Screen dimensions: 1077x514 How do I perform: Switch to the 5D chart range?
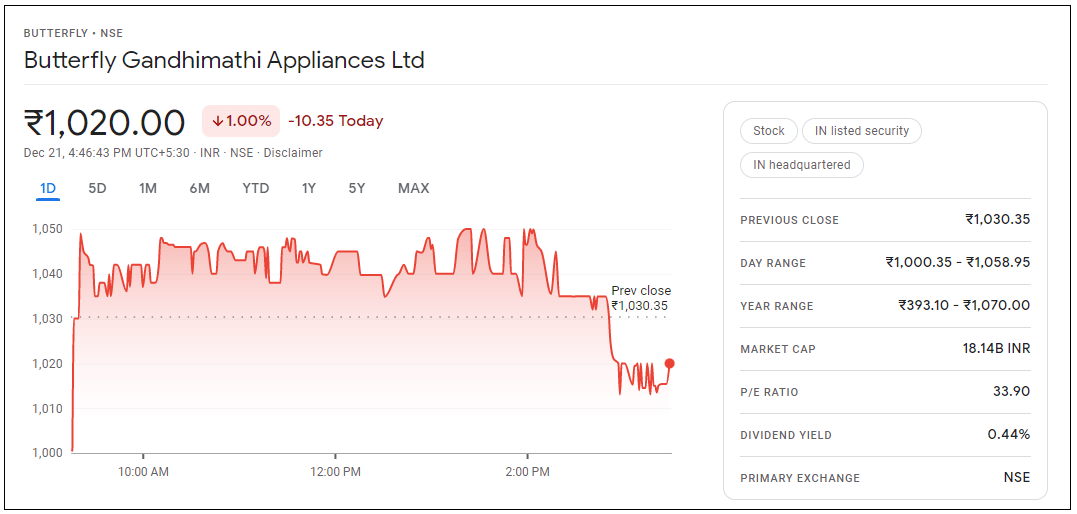[98, 188]
